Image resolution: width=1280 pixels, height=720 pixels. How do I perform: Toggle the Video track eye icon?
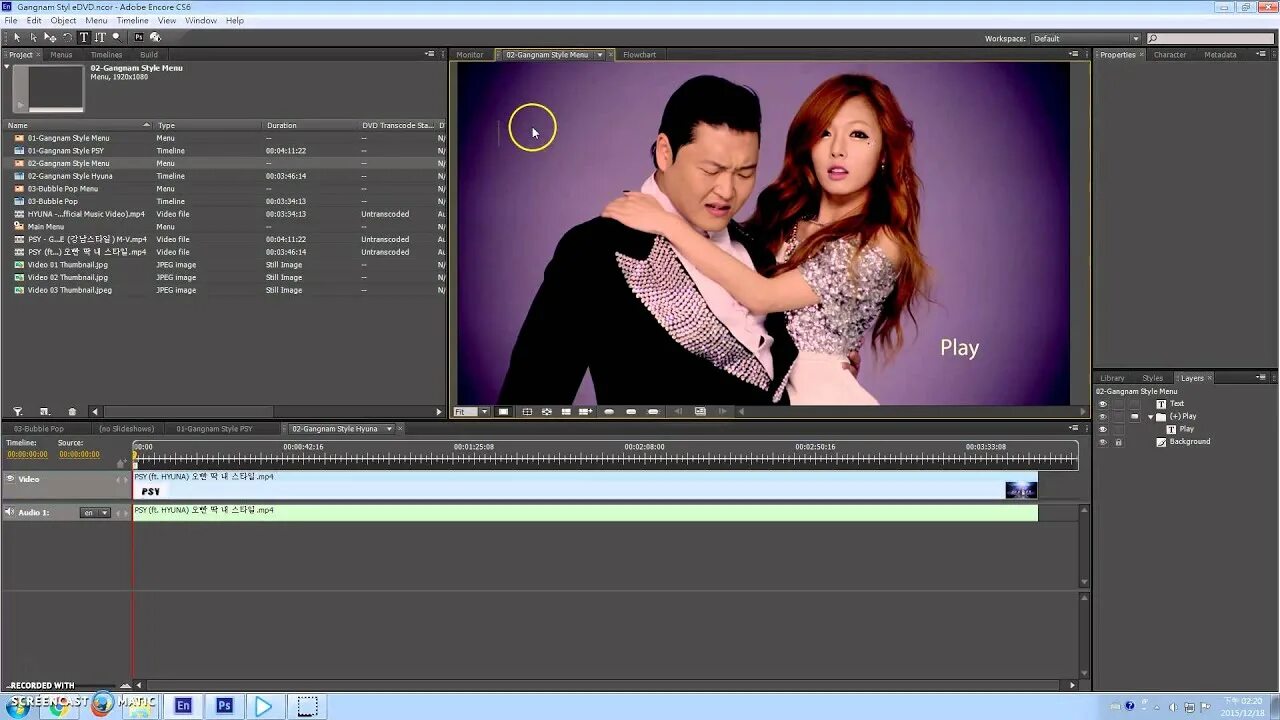point(10,479)
